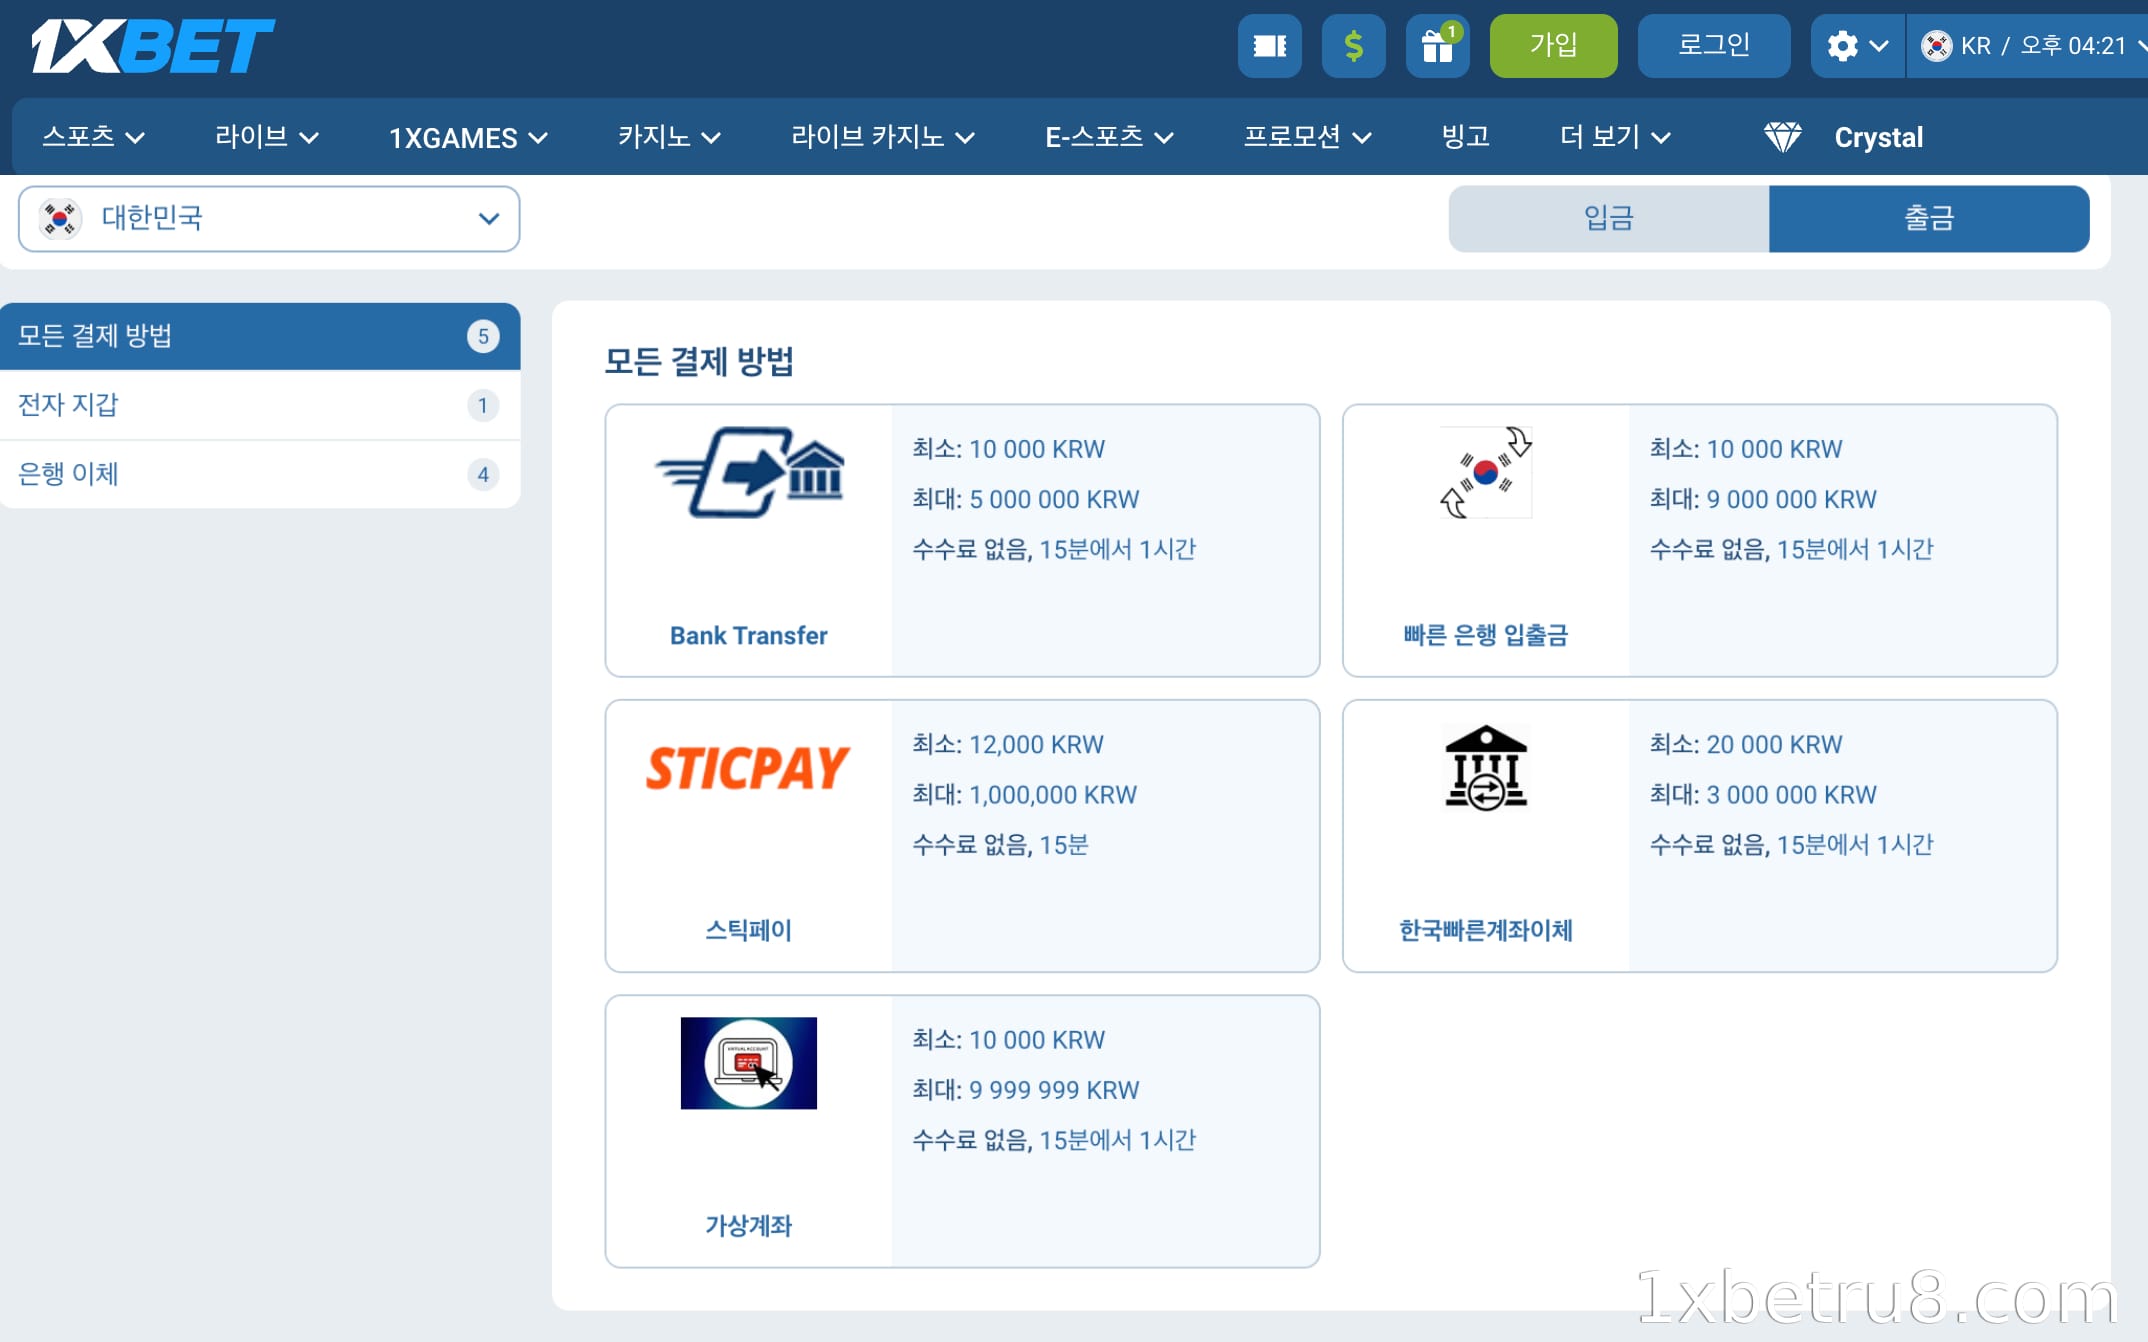2148x1342 pixels.
Task: Click the 1XBET logo
Action: pos(153,46)
